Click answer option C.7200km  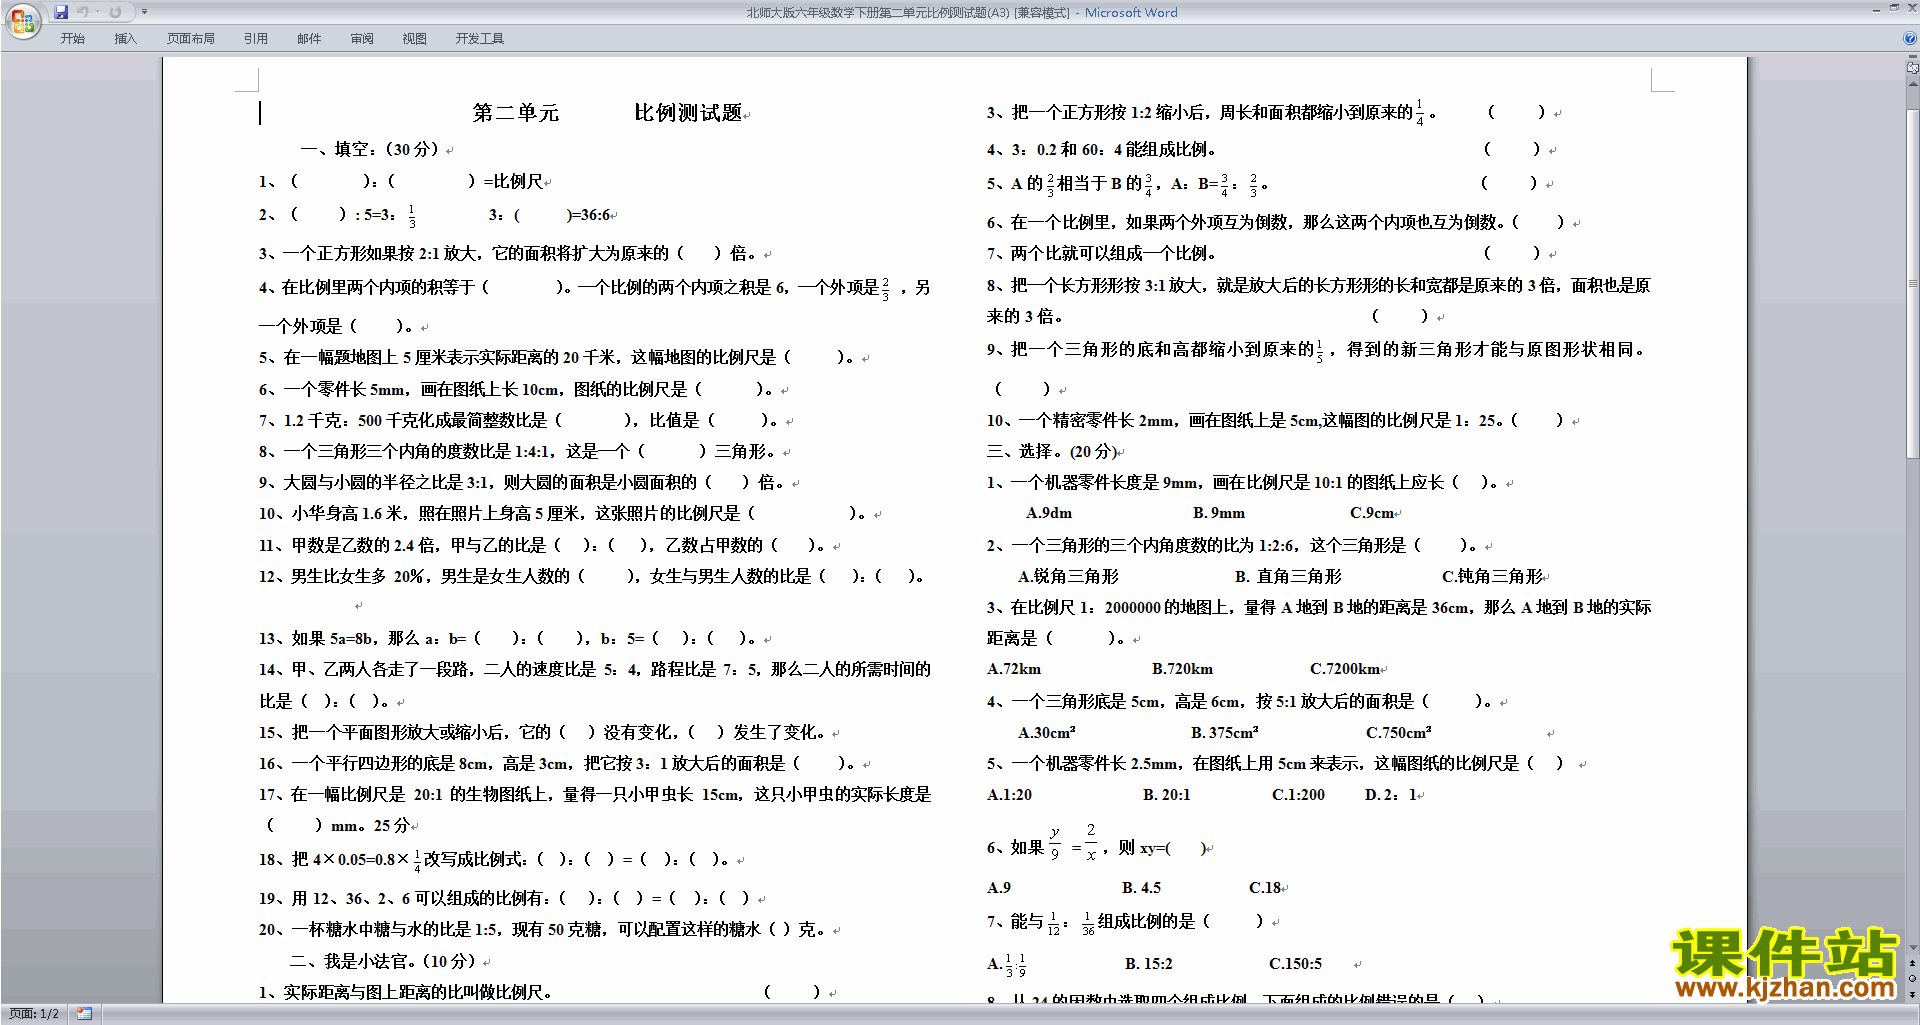1345,669
